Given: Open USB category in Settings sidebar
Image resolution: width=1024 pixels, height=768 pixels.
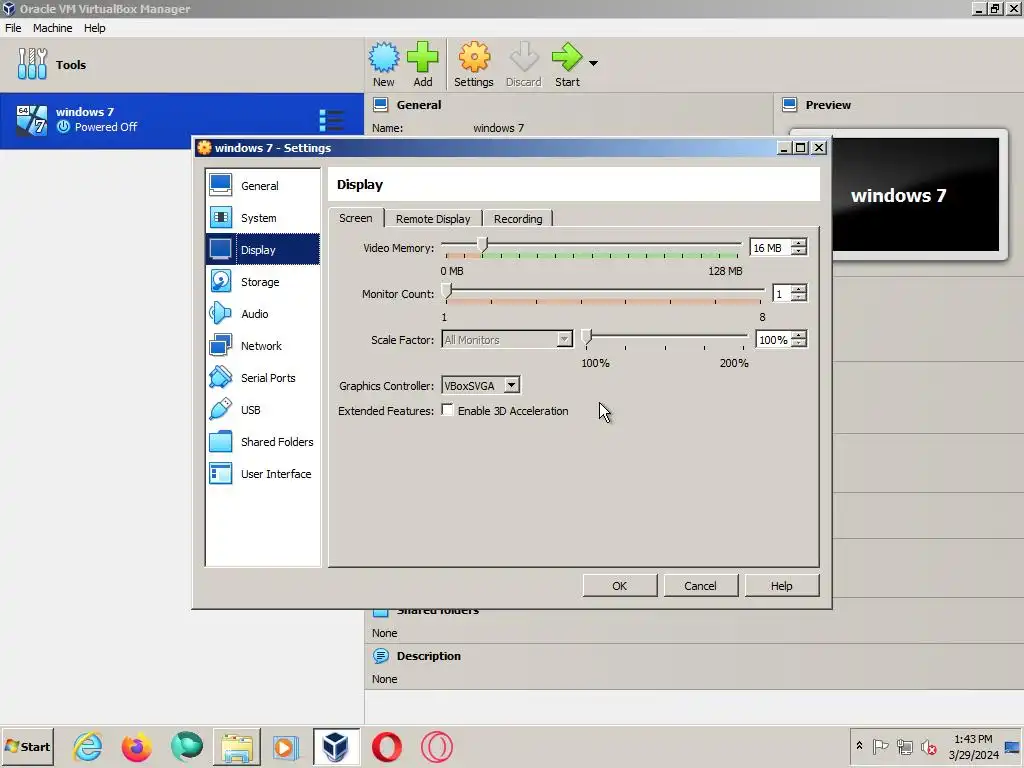Looking at the screenshot, I should click(x=263, y=409).
